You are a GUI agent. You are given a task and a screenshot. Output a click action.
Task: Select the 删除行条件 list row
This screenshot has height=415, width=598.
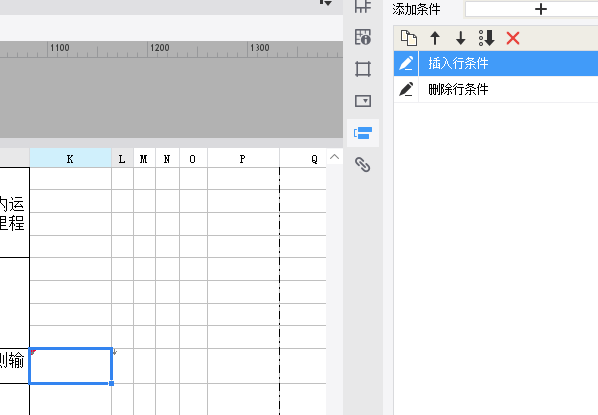(x=496, y=89)
